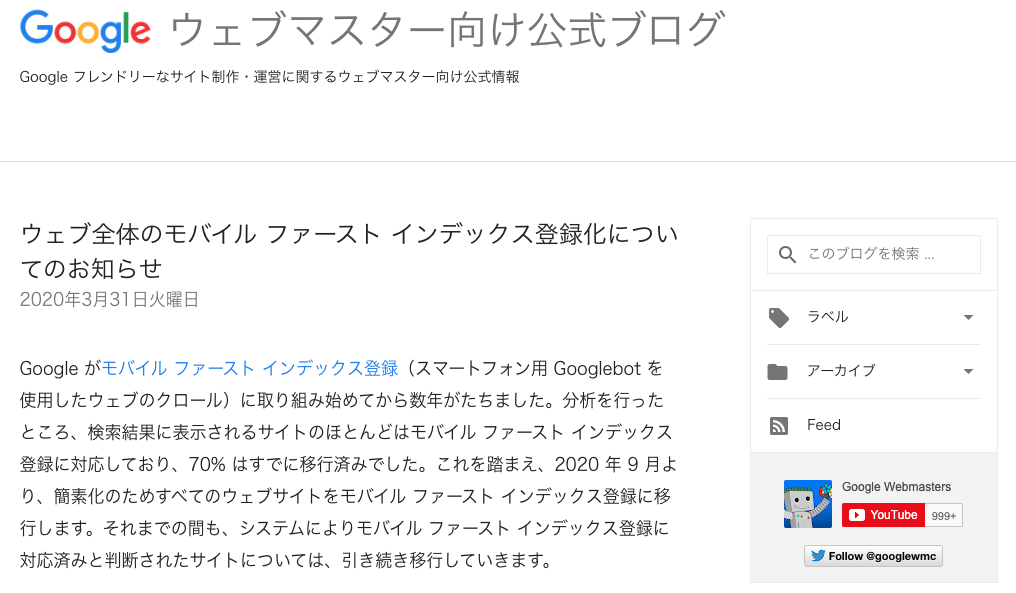Click the 999+ subscriber count badge
This screenshot has height=593, width=1016.
click(x=943, y=515)
